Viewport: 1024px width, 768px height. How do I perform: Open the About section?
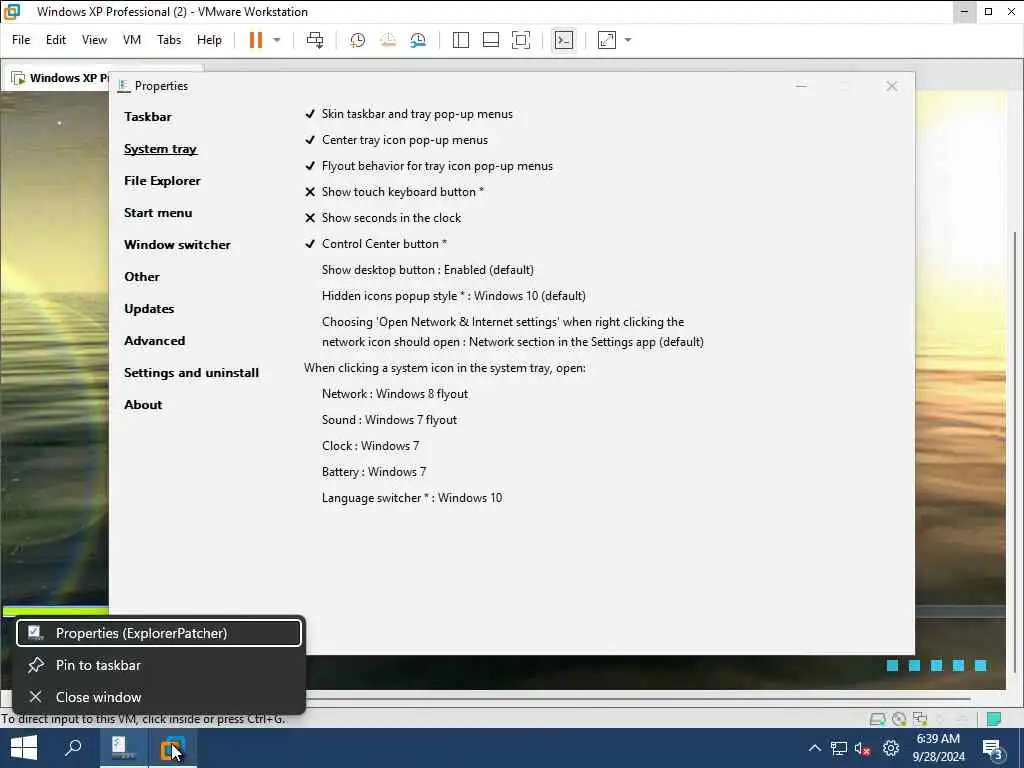coord(143,405)
